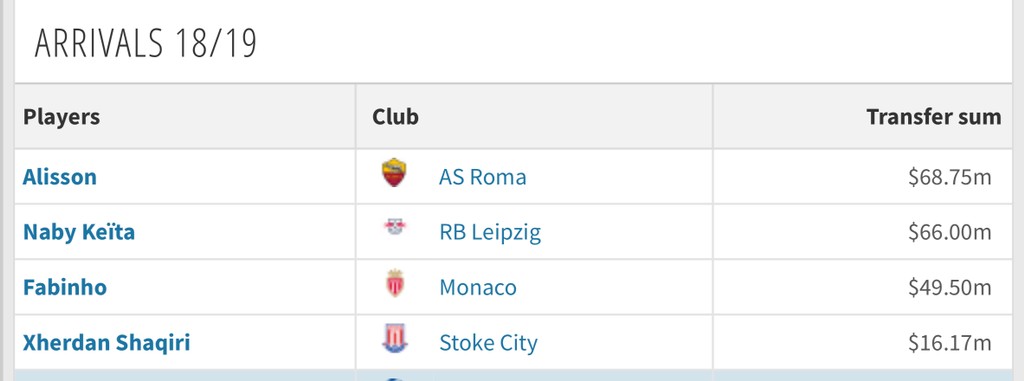The height and width of the screenshot is (381, 1024).
Task: Open Alisson's player profile link
Action: [x=59, y=177]
